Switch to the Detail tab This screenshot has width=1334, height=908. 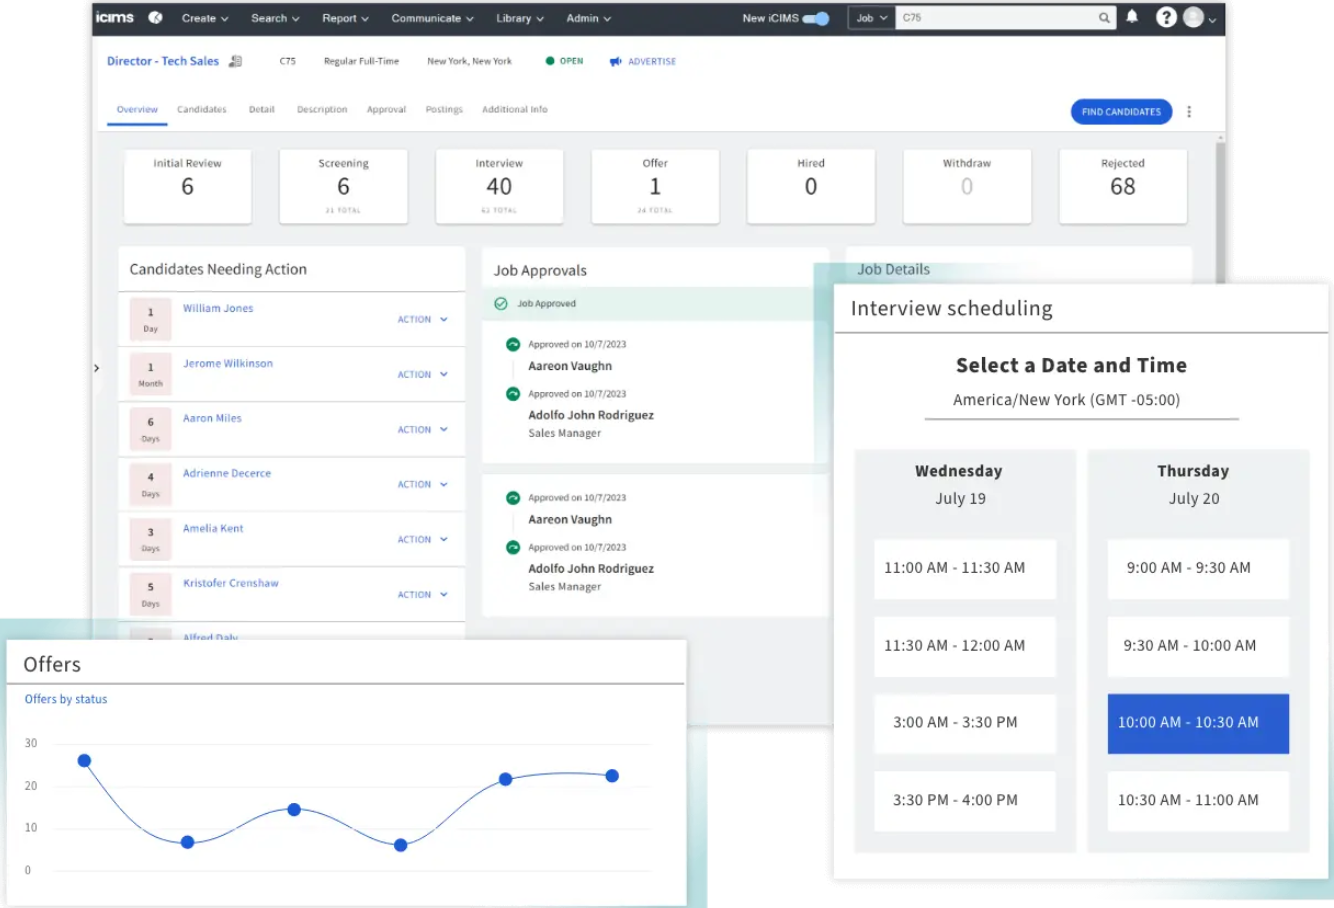(x=262, y=110)
